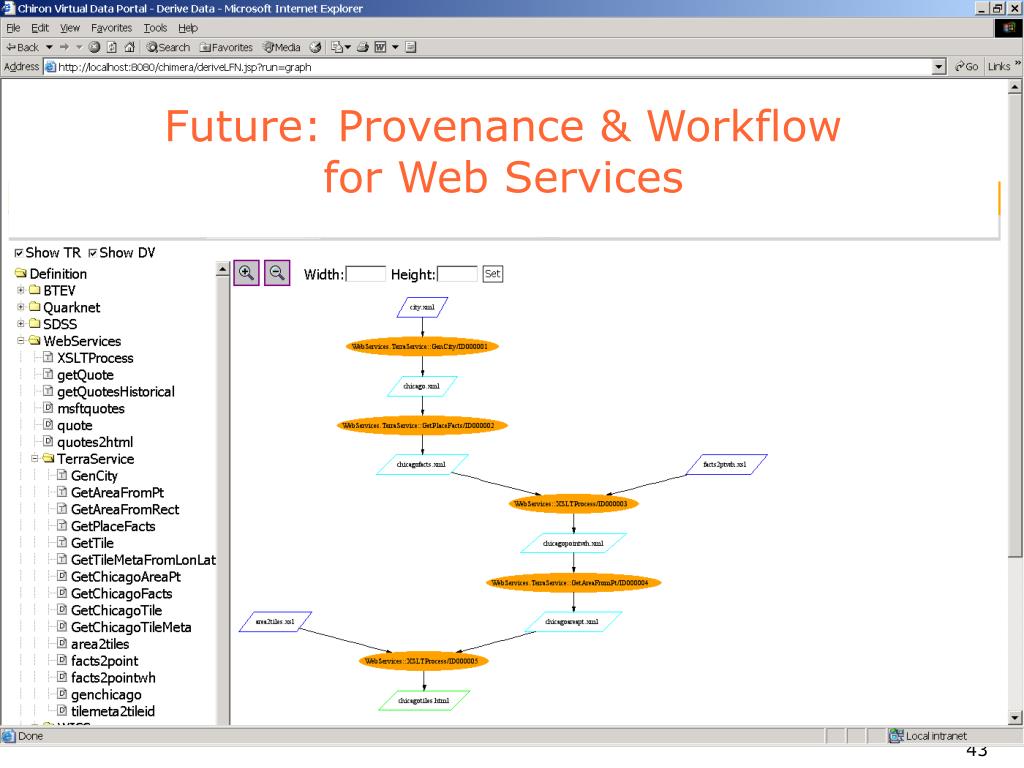
Task: Open the Tools menu
Action: pyautogui.click(x=155, y=28)
